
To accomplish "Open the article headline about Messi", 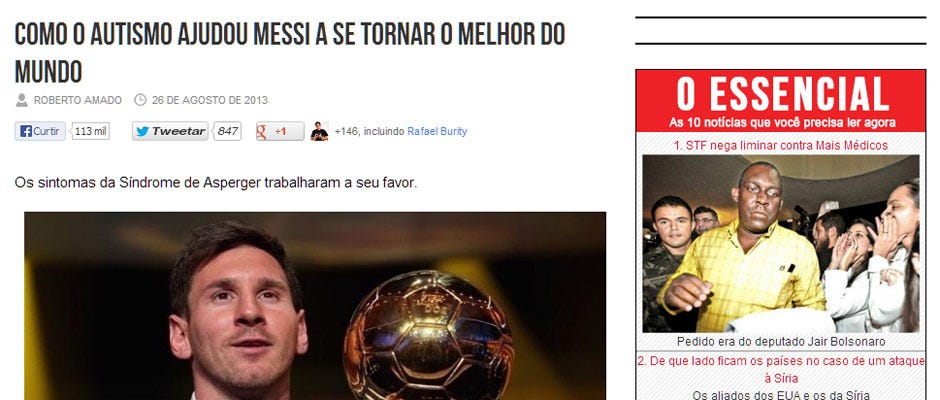I will (290, 53).
